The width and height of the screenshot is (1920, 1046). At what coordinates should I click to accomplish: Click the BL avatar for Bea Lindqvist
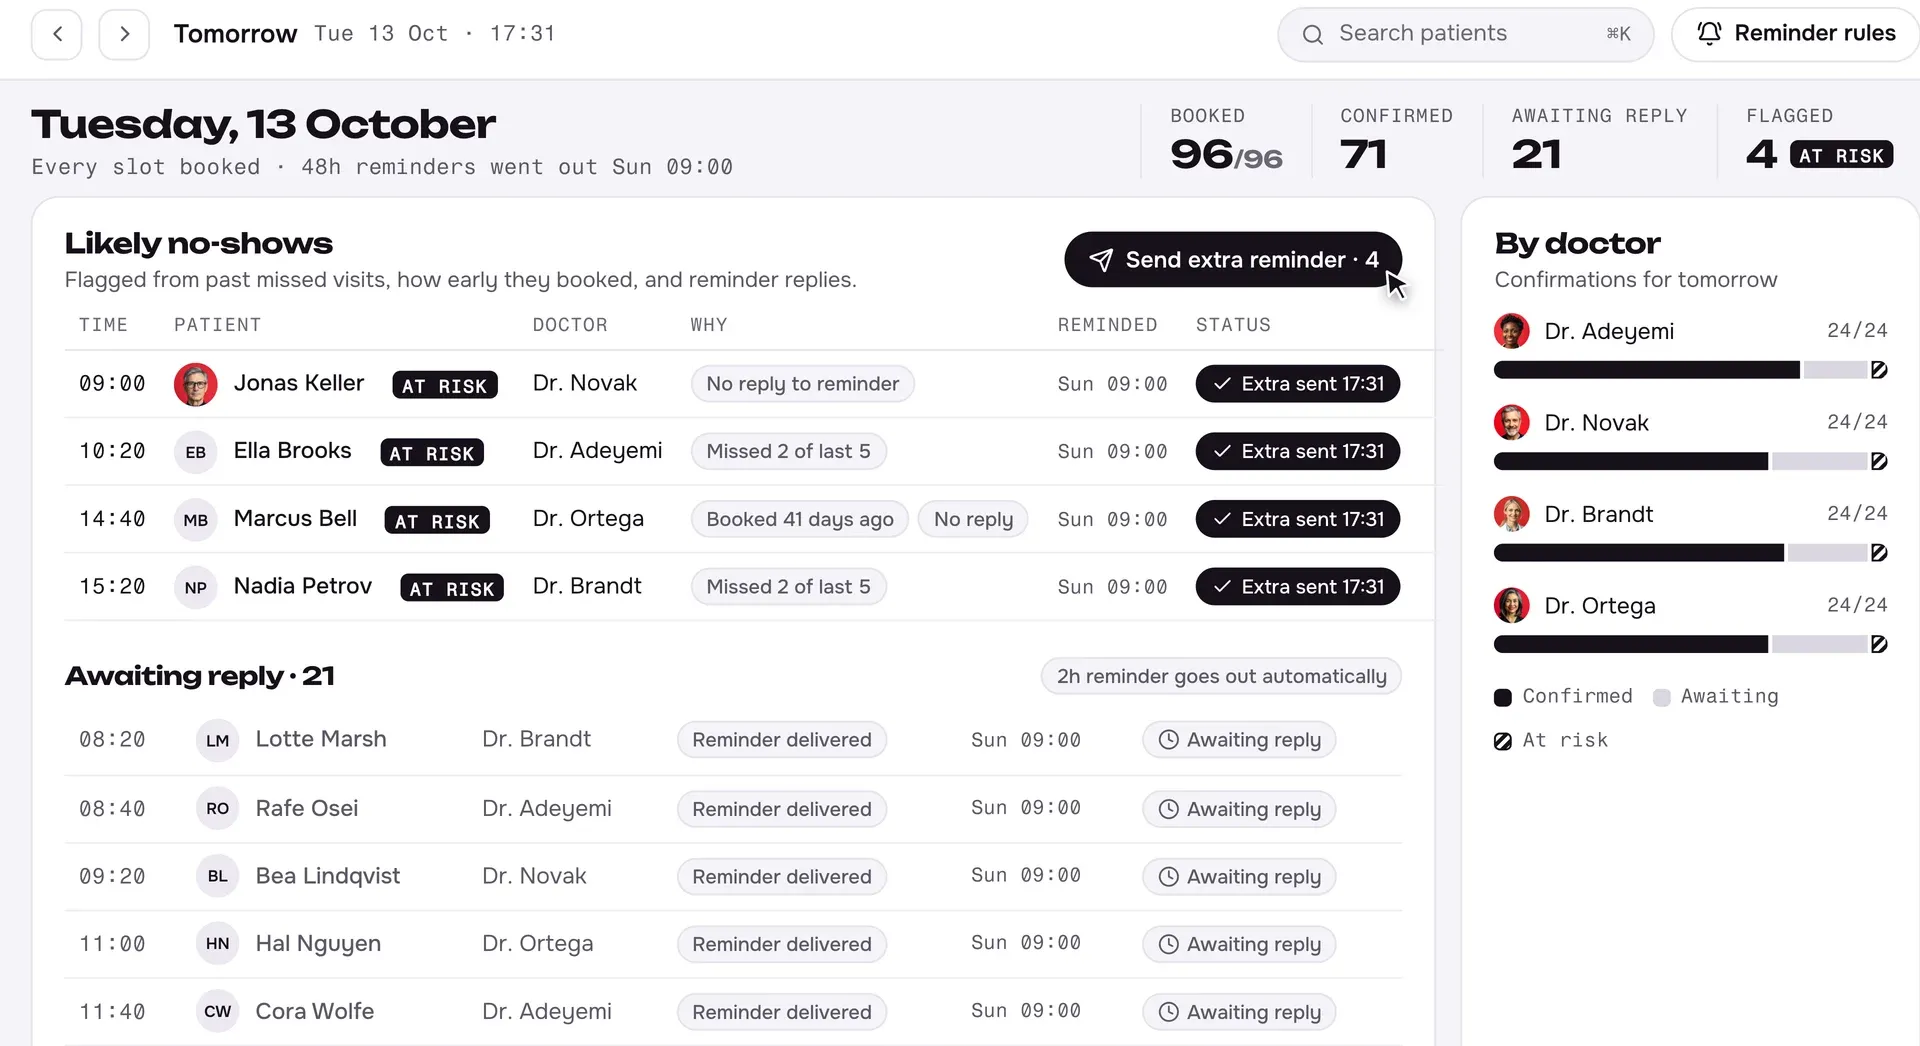pos(218,876)
